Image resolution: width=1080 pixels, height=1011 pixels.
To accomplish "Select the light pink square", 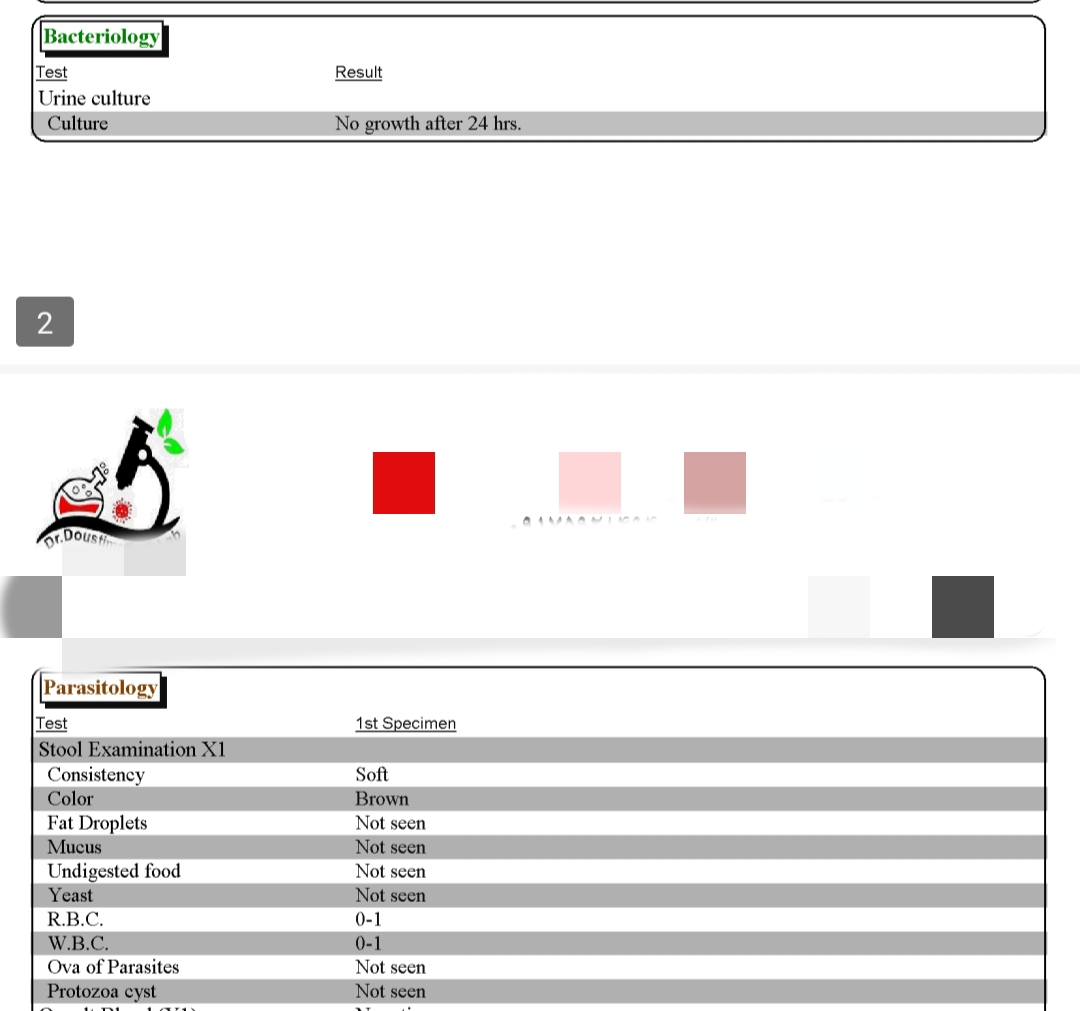I will click(590, 483).
